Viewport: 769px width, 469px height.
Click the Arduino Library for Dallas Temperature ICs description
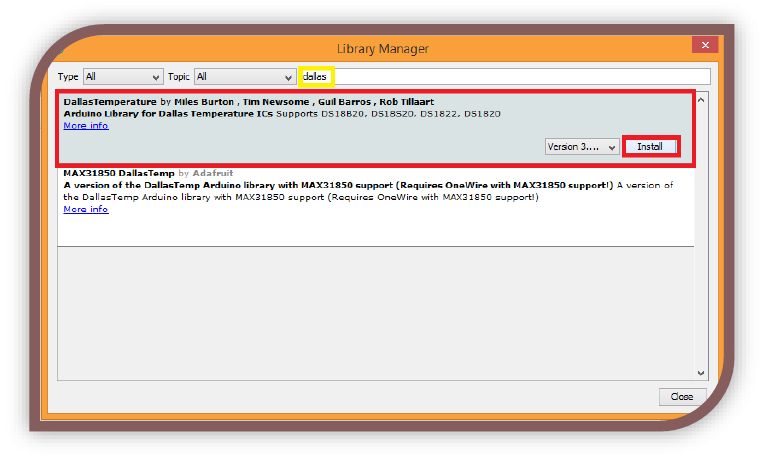168,114
